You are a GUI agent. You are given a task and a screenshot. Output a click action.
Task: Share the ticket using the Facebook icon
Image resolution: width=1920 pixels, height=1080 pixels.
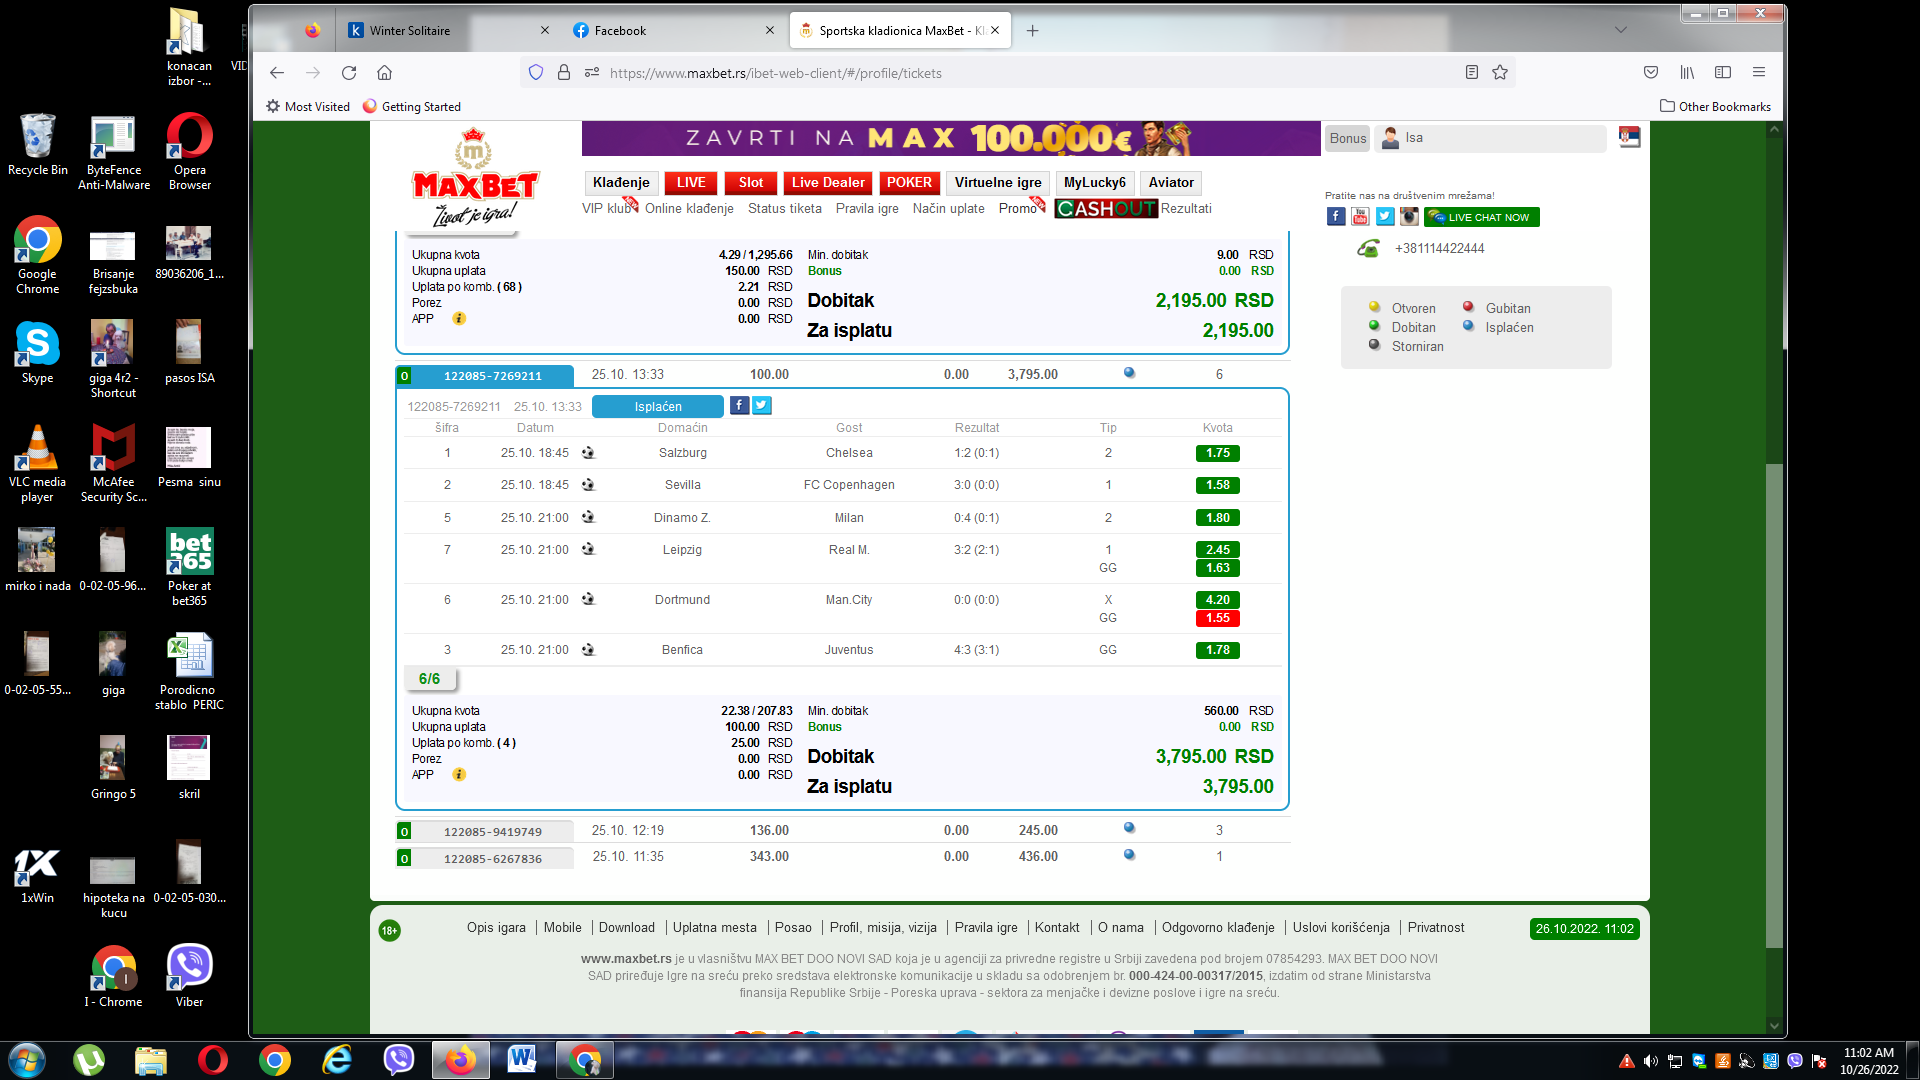pyautogui.click(x=739, y=405)
